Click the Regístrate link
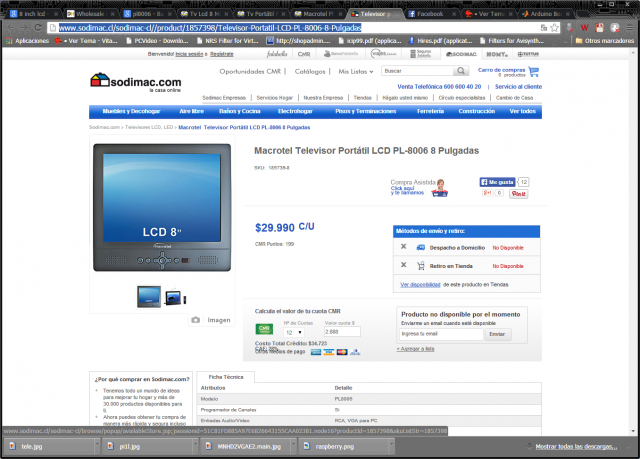 pyautogui.click(x=222, y=54)
